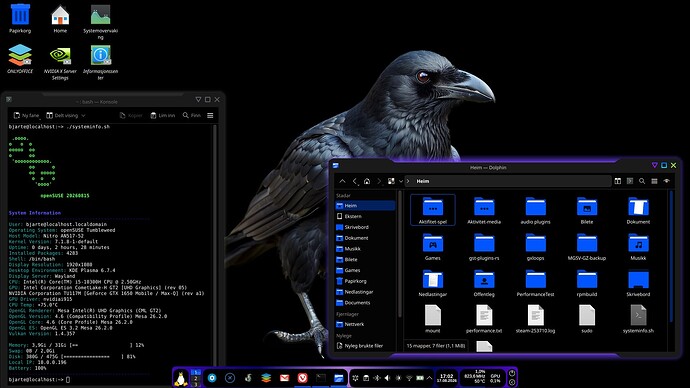Click Konsole vertical scrollbar
The image size is (690, 388).
[215, 246]
